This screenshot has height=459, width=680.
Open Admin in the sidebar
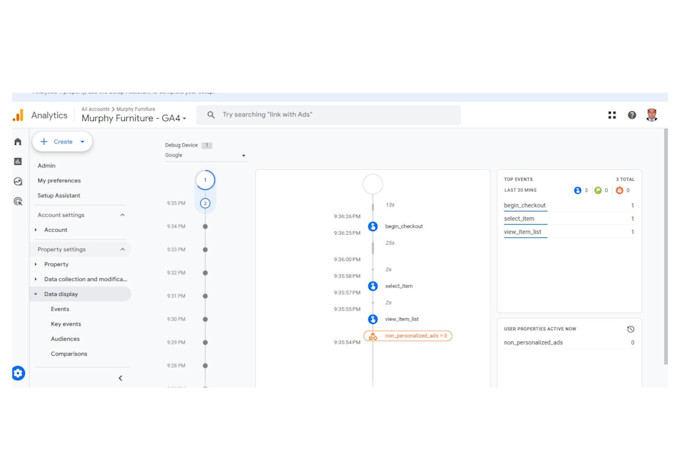[x=46, y=166]
